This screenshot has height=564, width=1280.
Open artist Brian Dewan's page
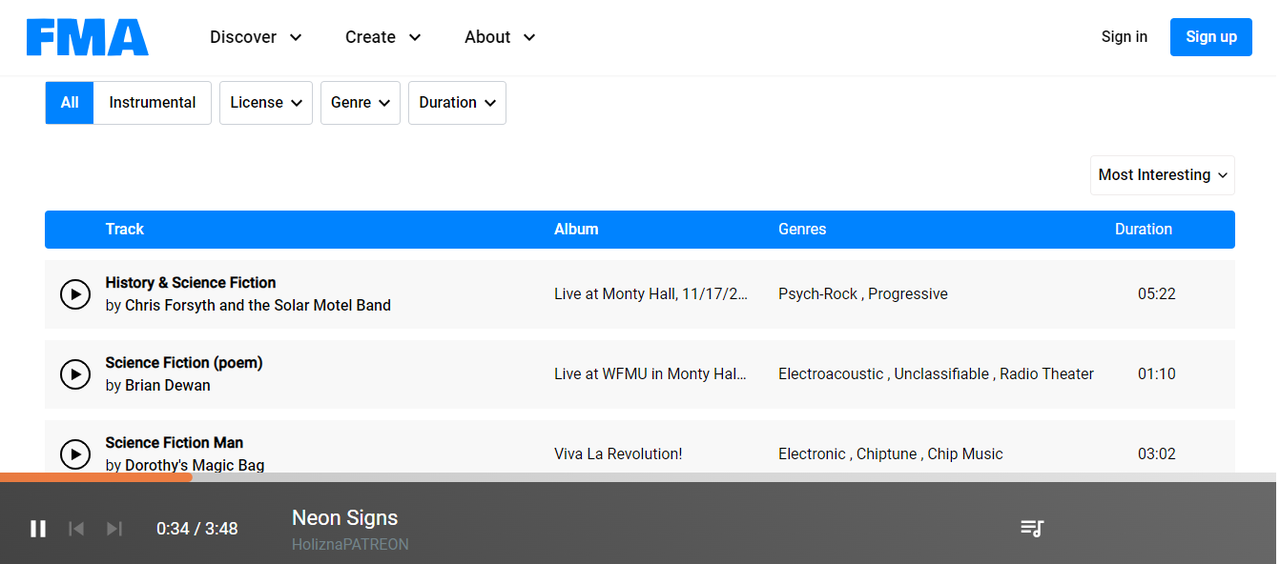pyautogui.click(x=167, y=386)
